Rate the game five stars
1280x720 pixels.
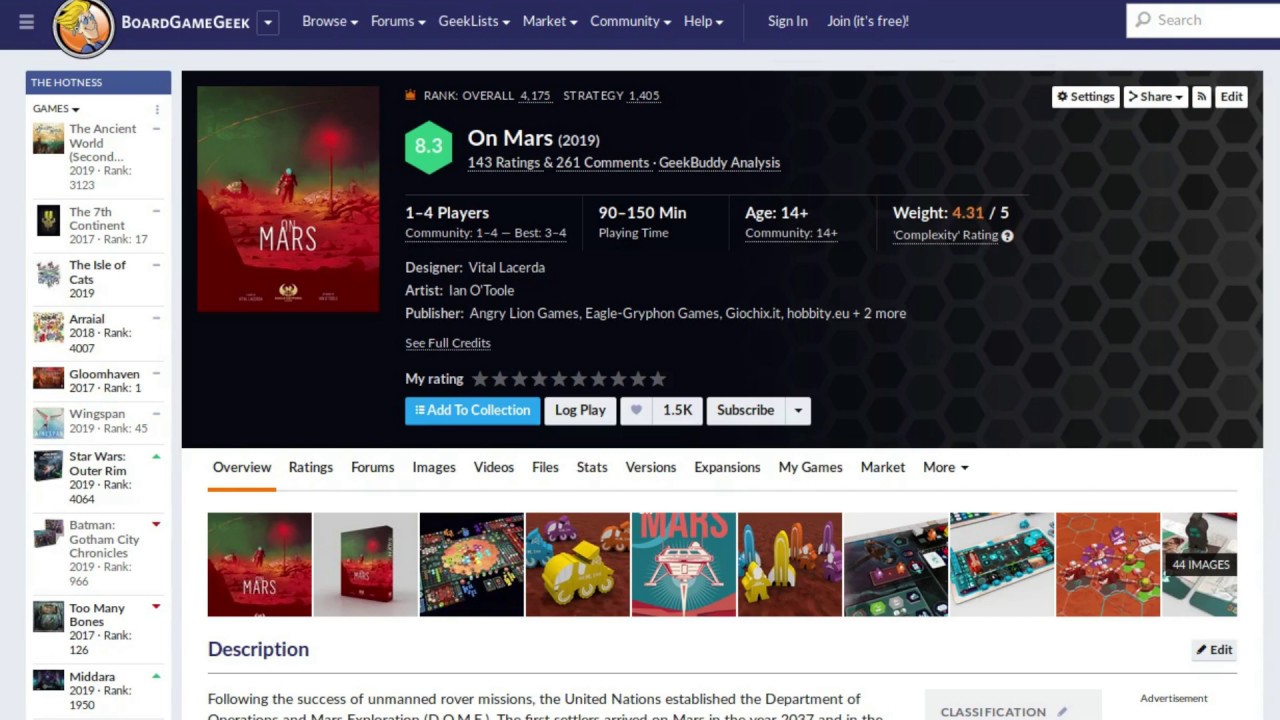pos(559,379)
